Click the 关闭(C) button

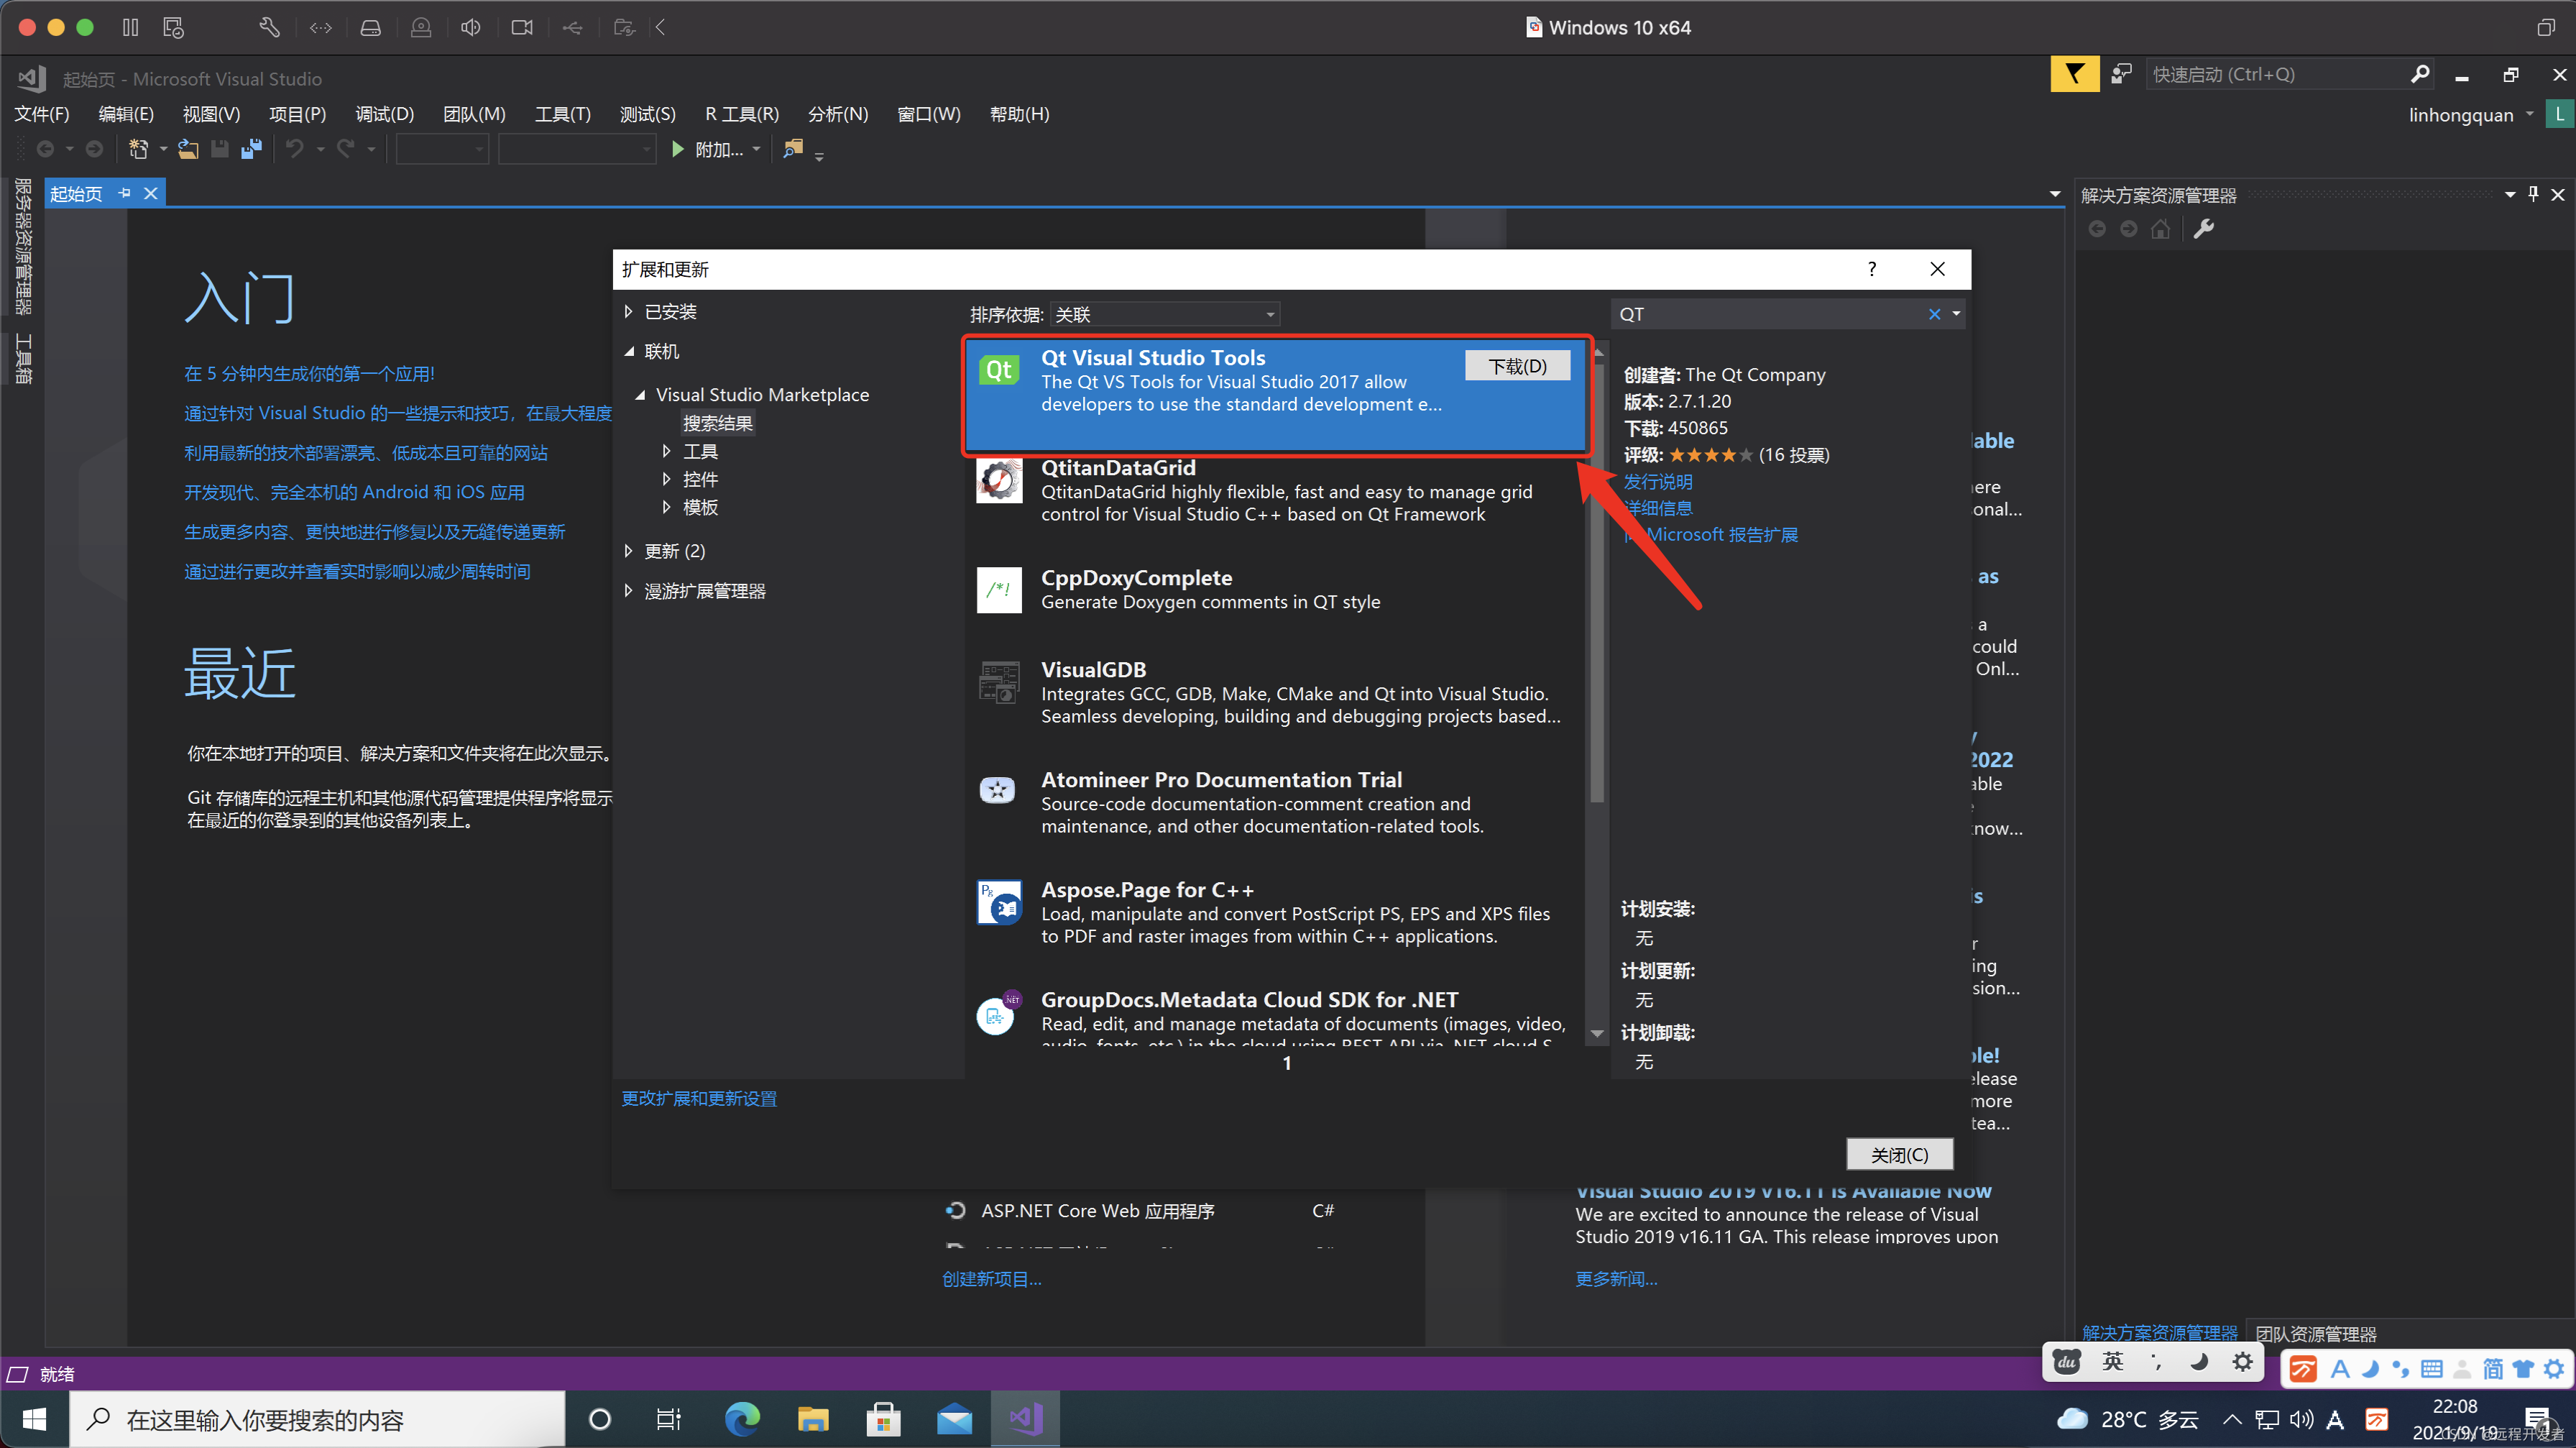pos(1899,1154)
